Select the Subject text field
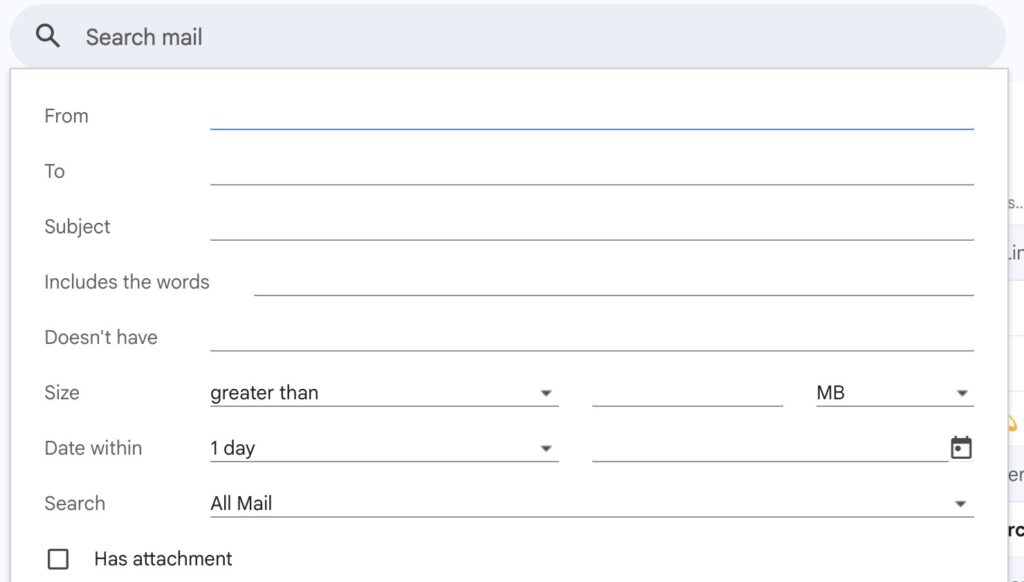1024x582 pixels. [x=591, y=227]
